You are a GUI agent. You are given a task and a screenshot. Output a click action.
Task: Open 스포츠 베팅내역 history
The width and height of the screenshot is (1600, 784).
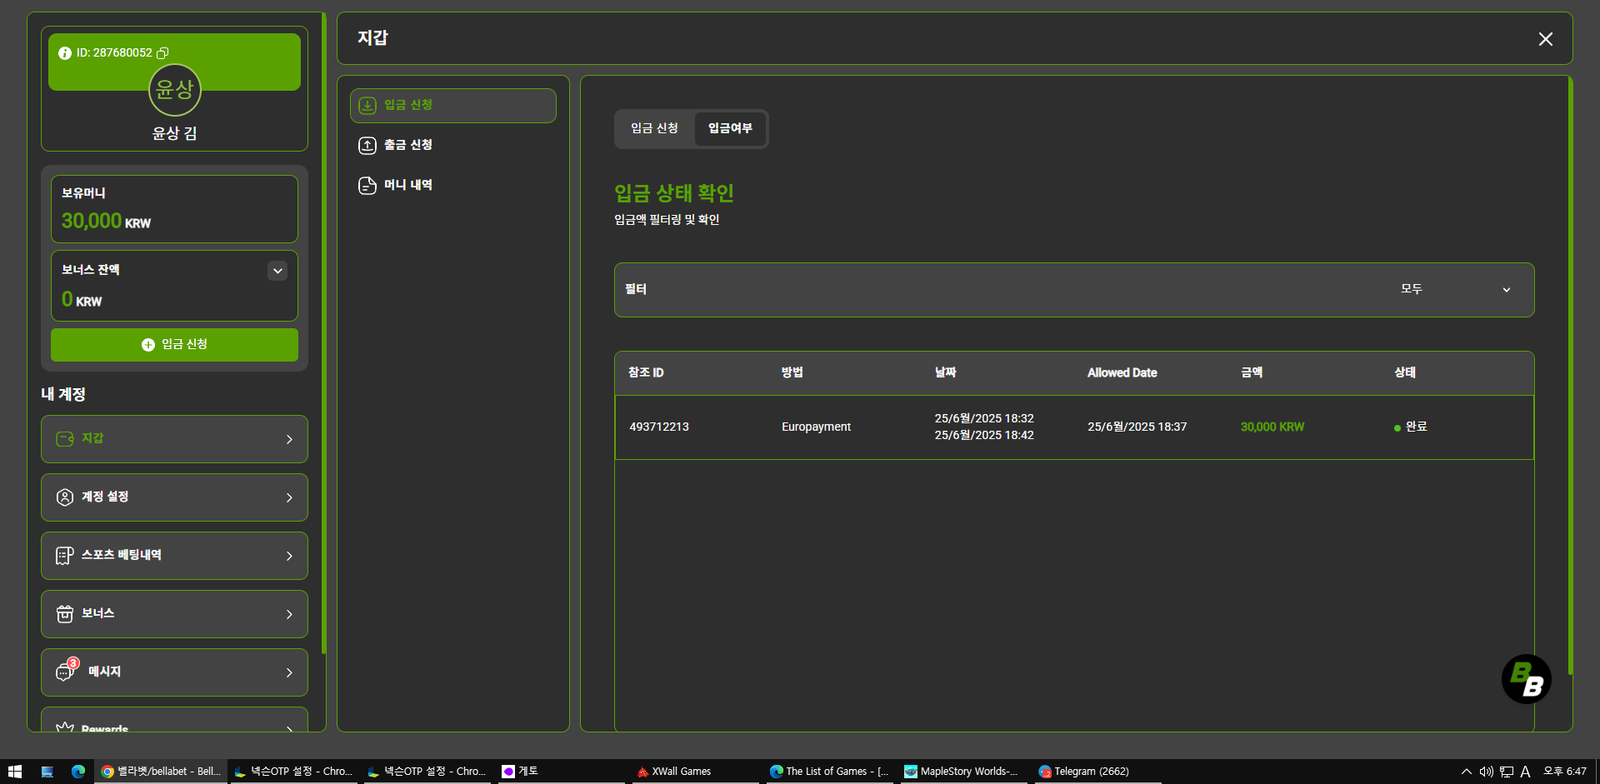[x=174, y=556]
